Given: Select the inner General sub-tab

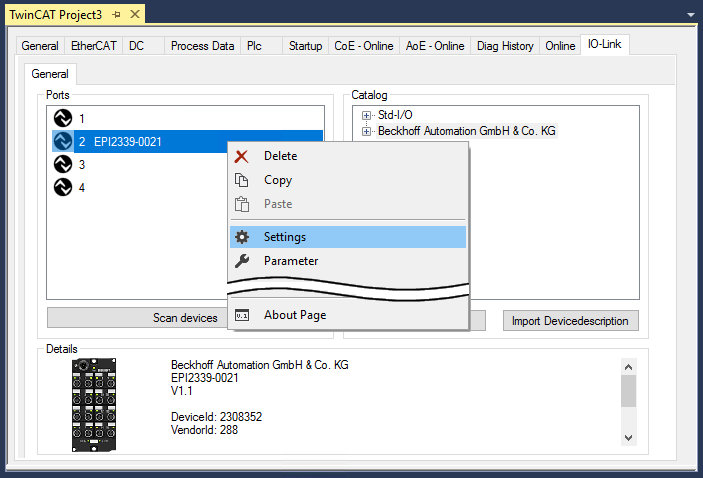Looking at the screenshot, I should [50, 74].
